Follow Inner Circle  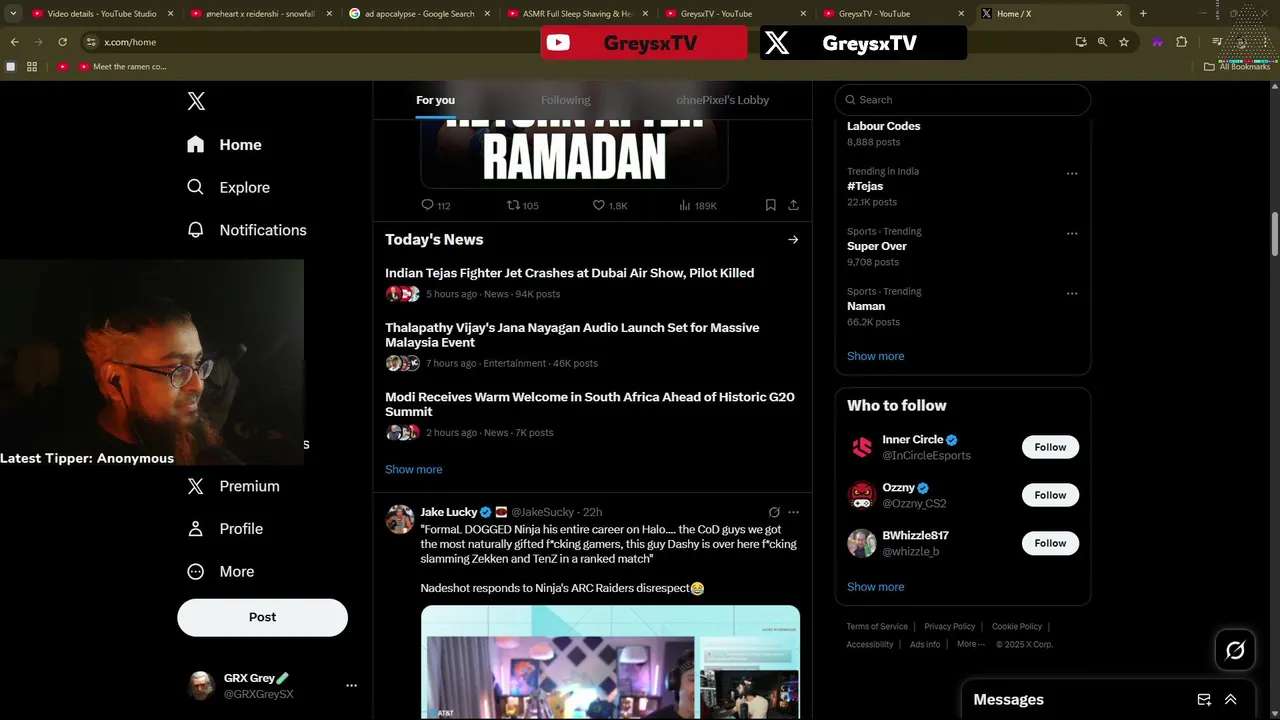point(1050,447)
